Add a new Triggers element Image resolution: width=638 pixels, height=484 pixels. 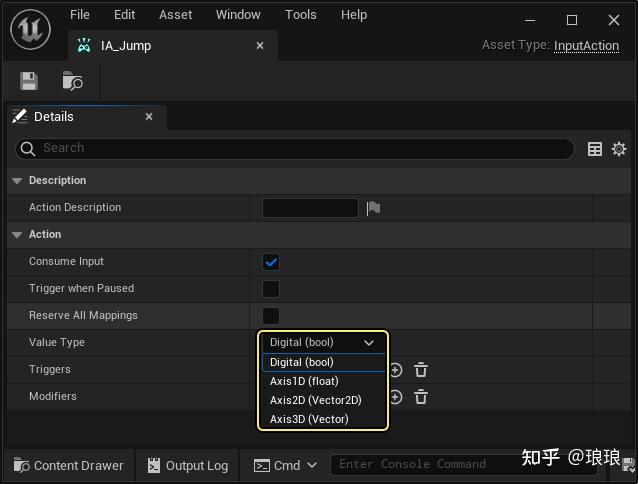396,370
